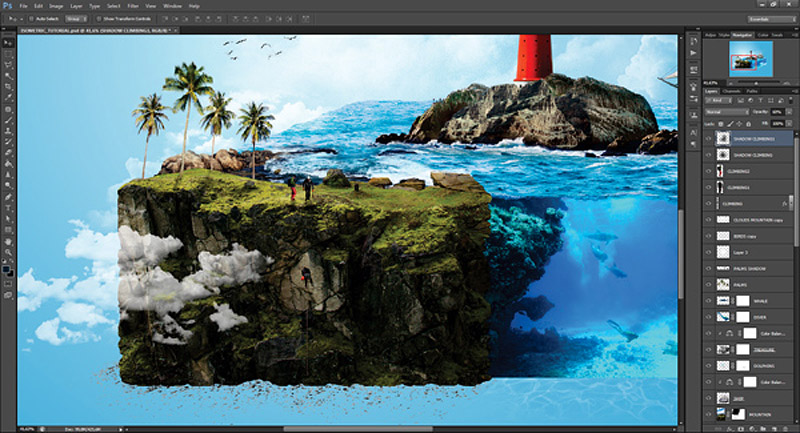This screenshot has width=800, height=433.
Task: Click the horizontal canvas scrollbar
Action: pos(358,429)
